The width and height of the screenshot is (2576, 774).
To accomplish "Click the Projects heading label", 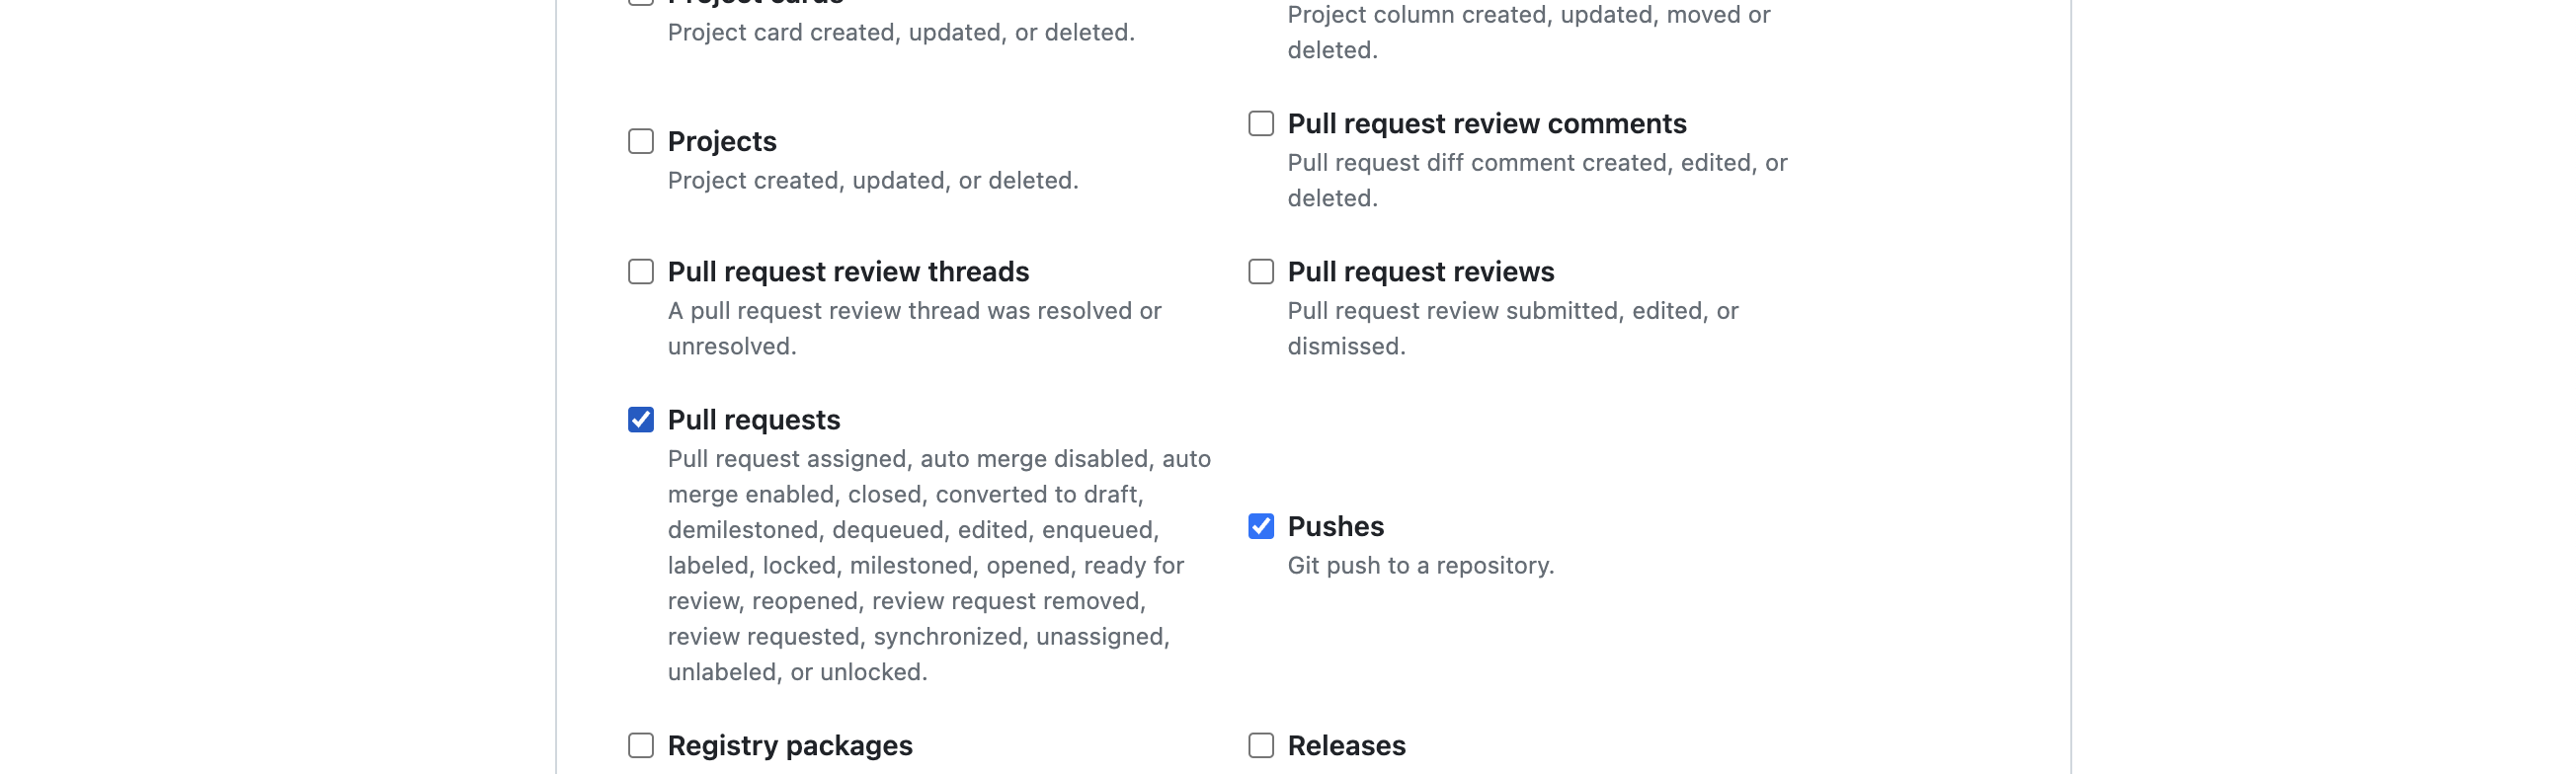I will [x=721, y=141].
